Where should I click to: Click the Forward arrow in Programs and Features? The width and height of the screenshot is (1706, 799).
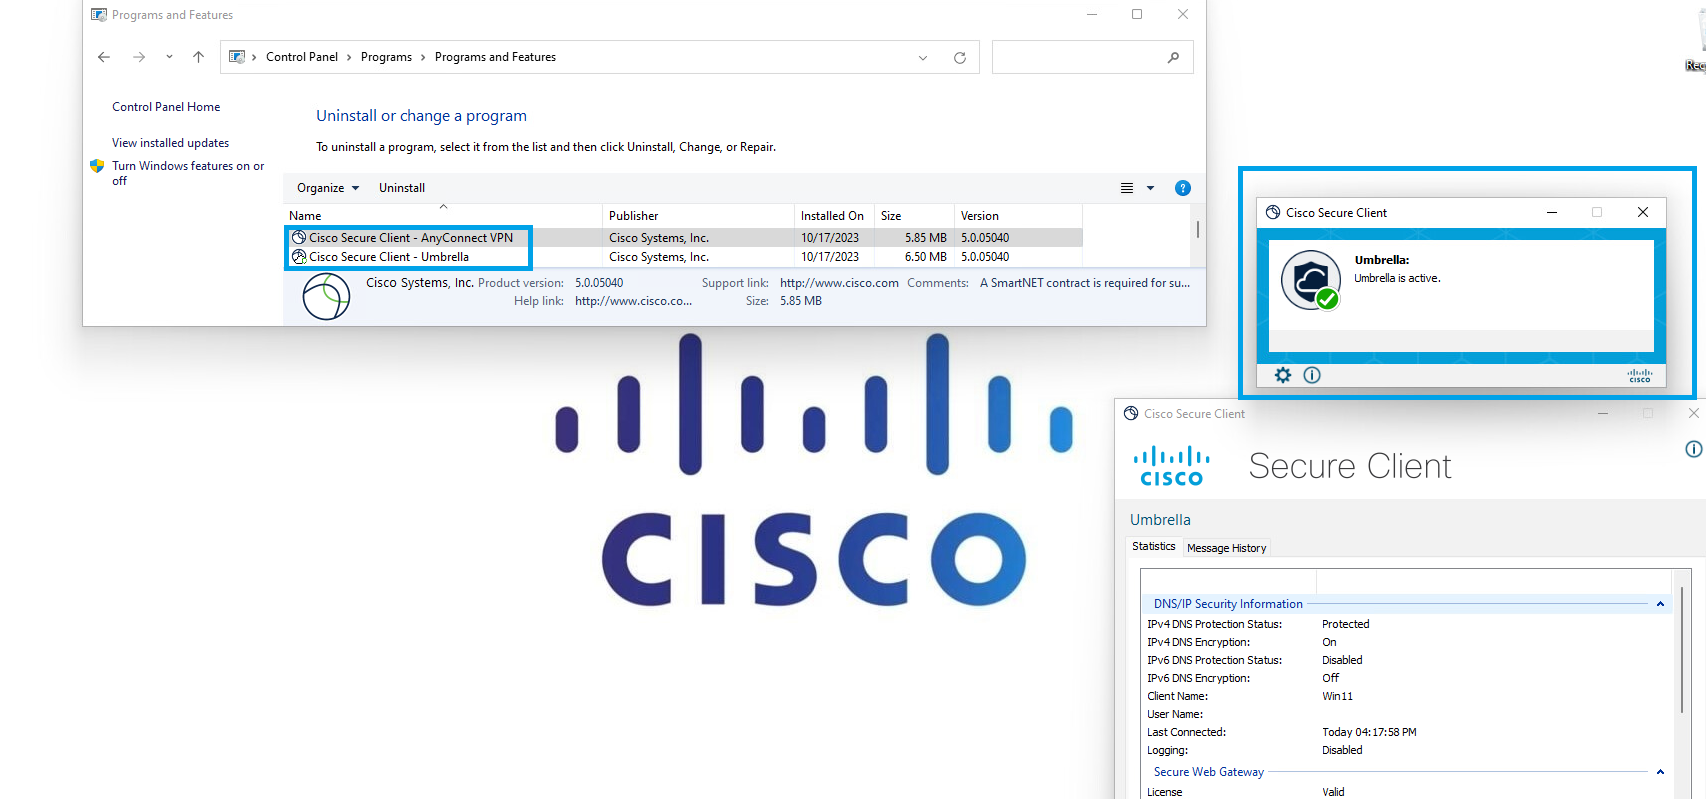pyautogui.click(x=139, y=57)
